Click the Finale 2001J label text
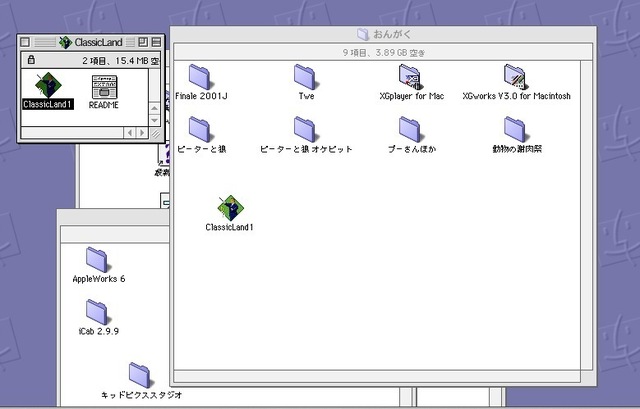Screen dimensions: 640x409 201,96
